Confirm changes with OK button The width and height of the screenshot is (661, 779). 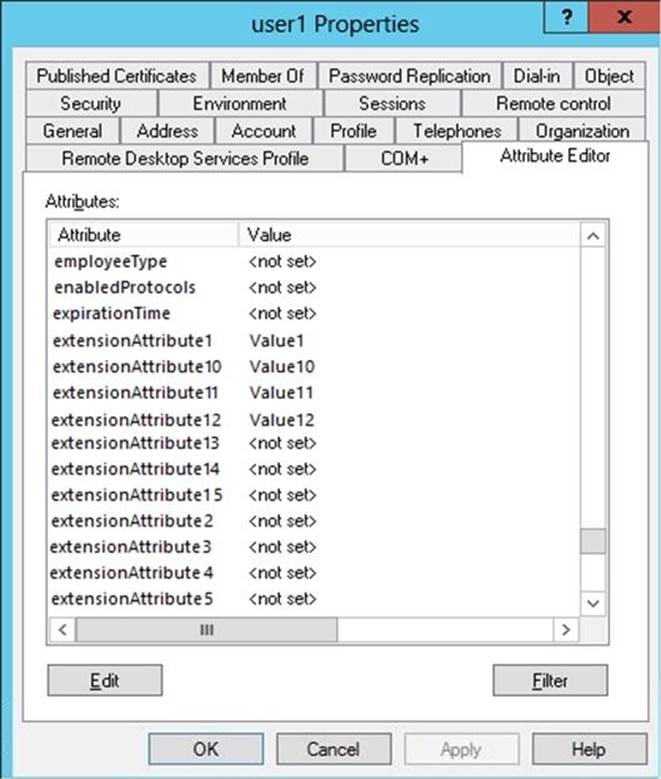pos(205,749)
